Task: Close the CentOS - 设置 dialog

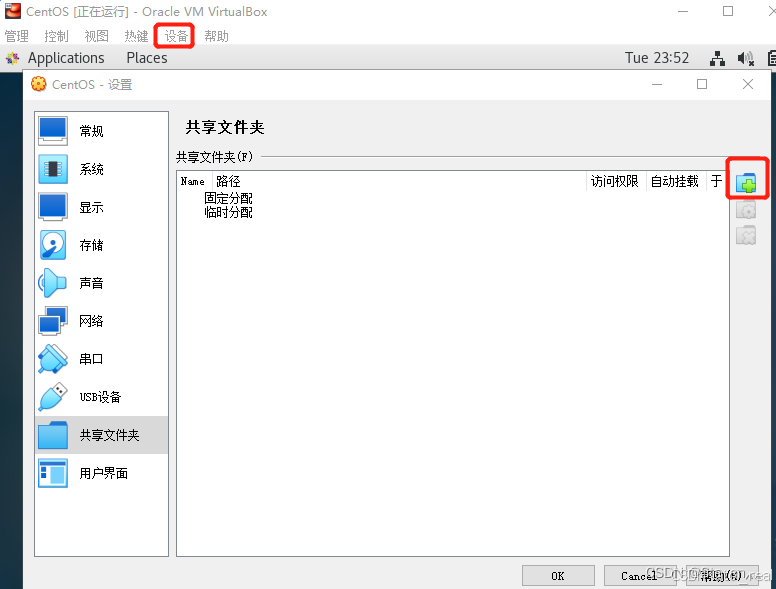Action: pos(748,84)
